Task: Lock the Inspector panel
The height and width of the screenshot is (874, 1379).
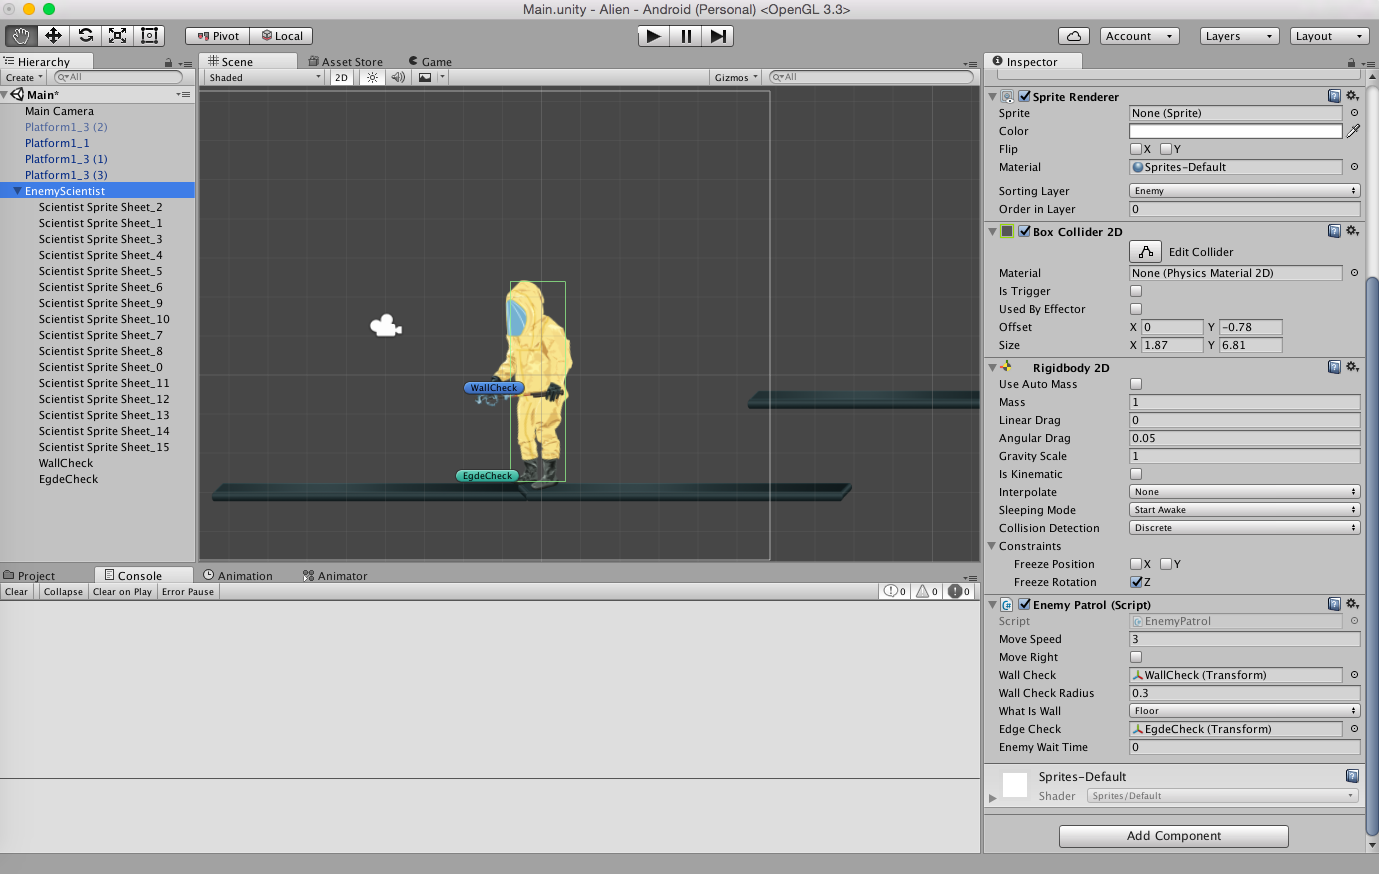Action: click(1351, 62)
